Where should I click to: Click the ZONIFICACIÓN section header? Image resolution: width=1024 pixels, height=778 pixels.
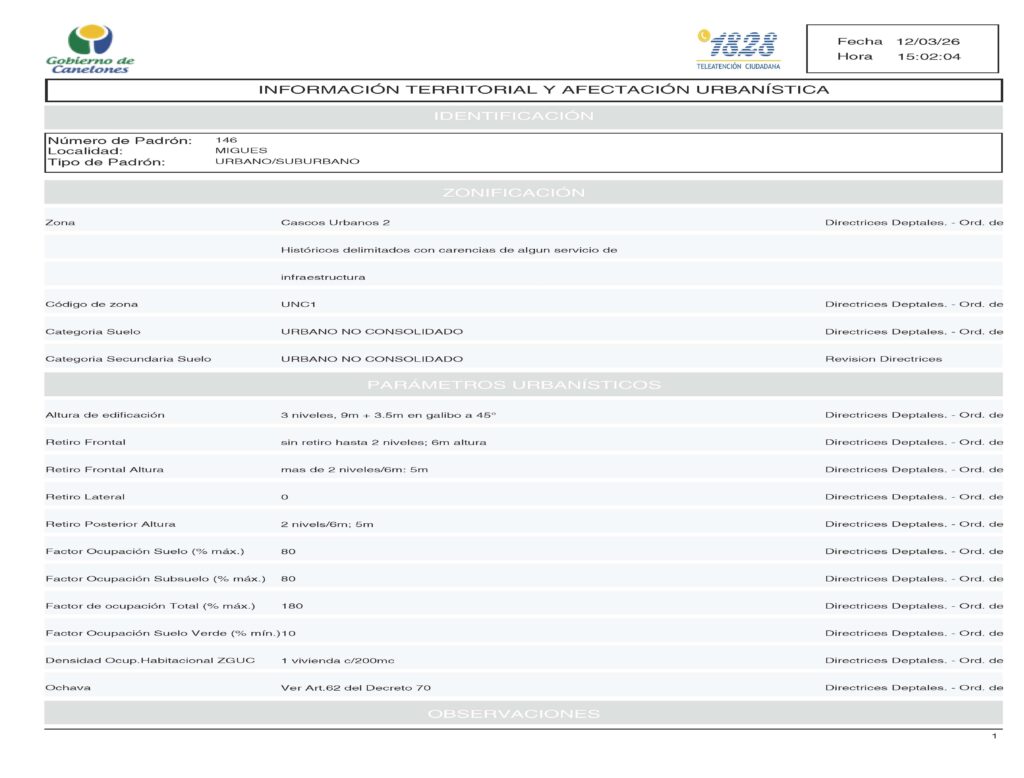pyautogui.click(x=513, y=192)
